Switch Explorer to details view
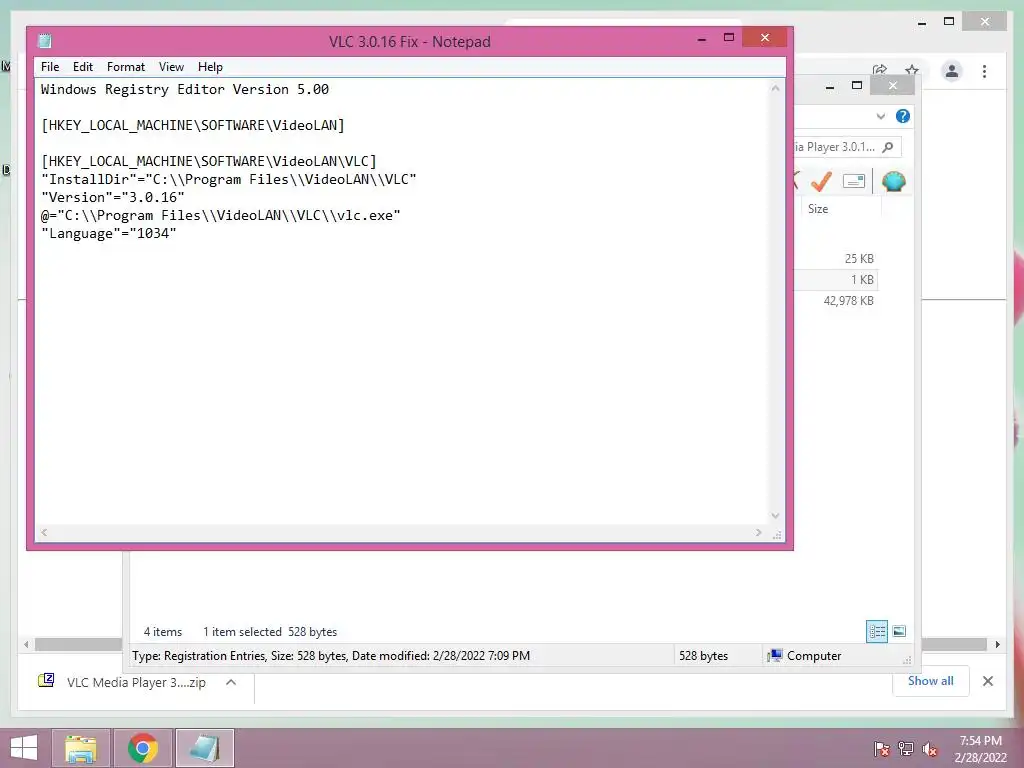This screenshot has height=768, width=1024. pyautogui.click(x=876, y=632)
